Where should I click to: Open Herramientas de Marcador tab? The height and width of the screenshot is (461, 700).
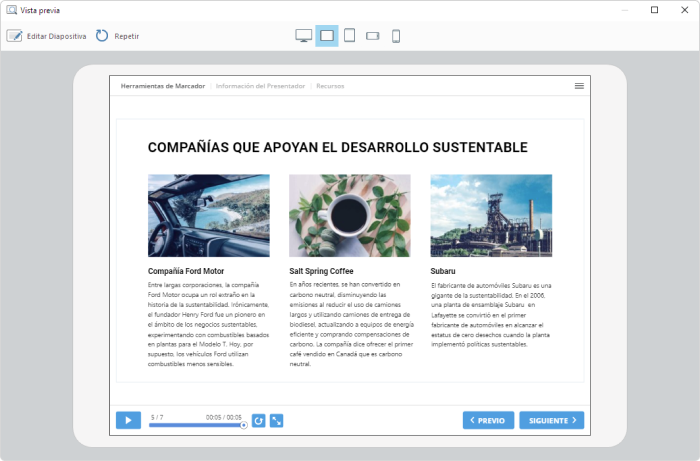click(x=163, y=86)
